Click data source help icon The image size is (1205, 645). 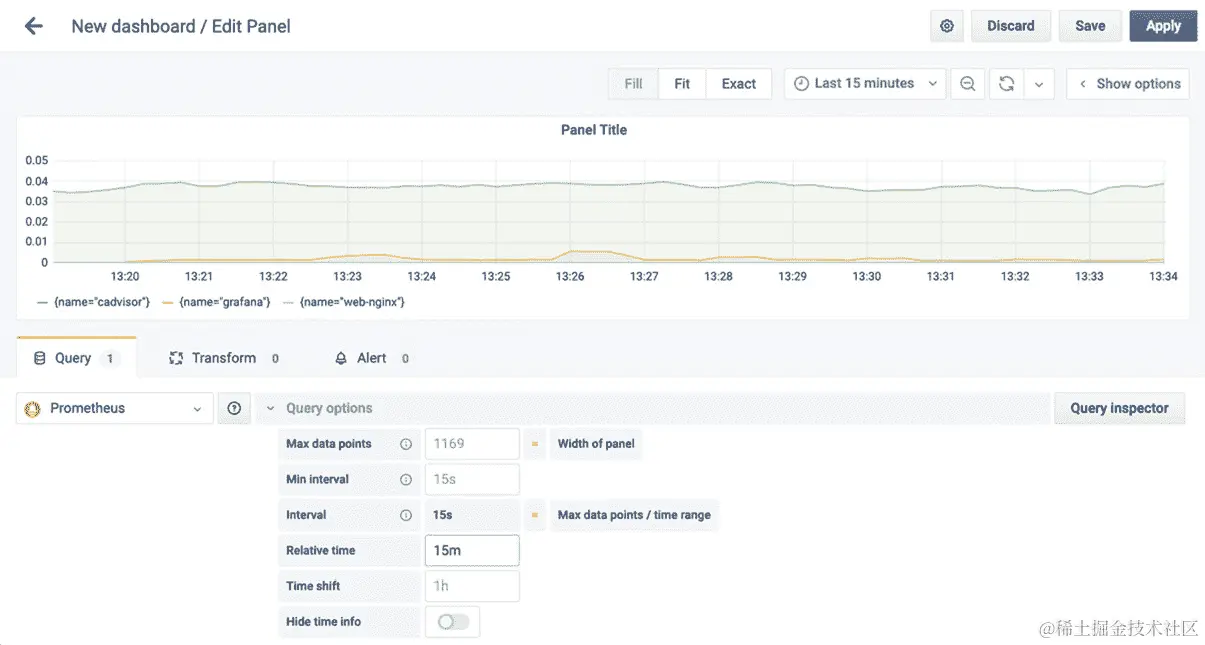coord(235,408)
